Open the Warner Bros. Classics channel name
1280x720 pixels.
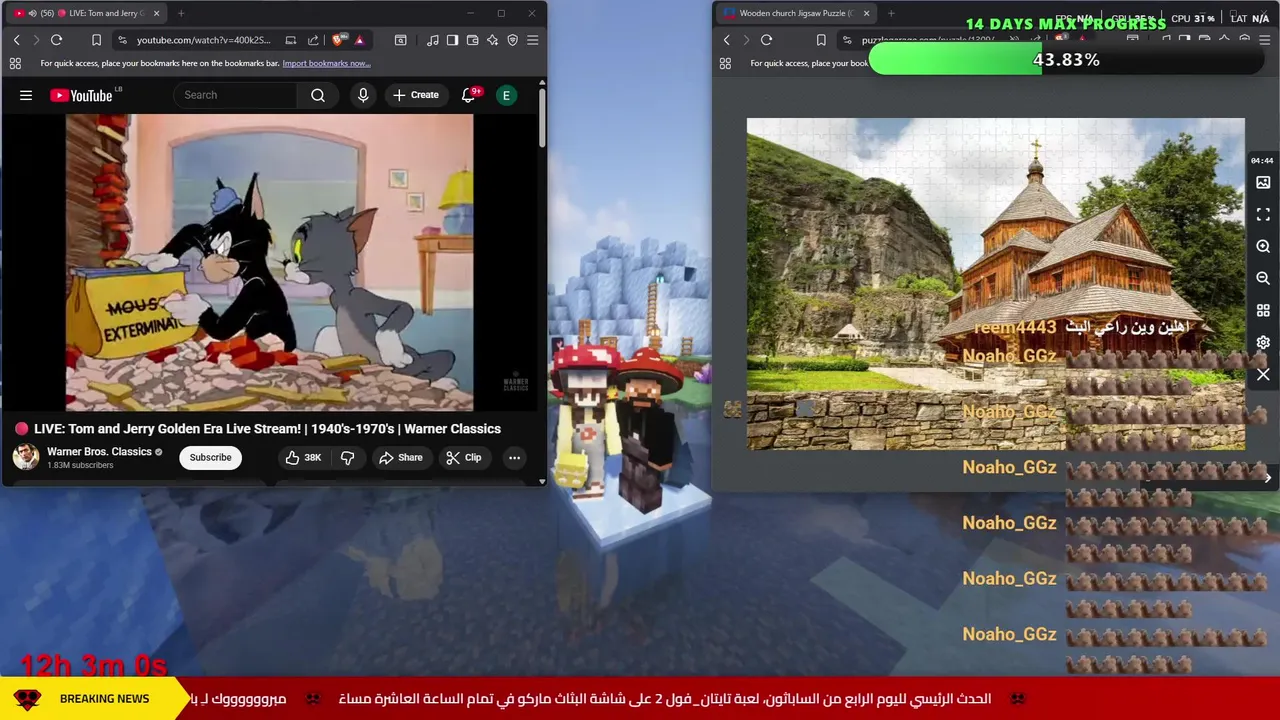click(99, 451)
